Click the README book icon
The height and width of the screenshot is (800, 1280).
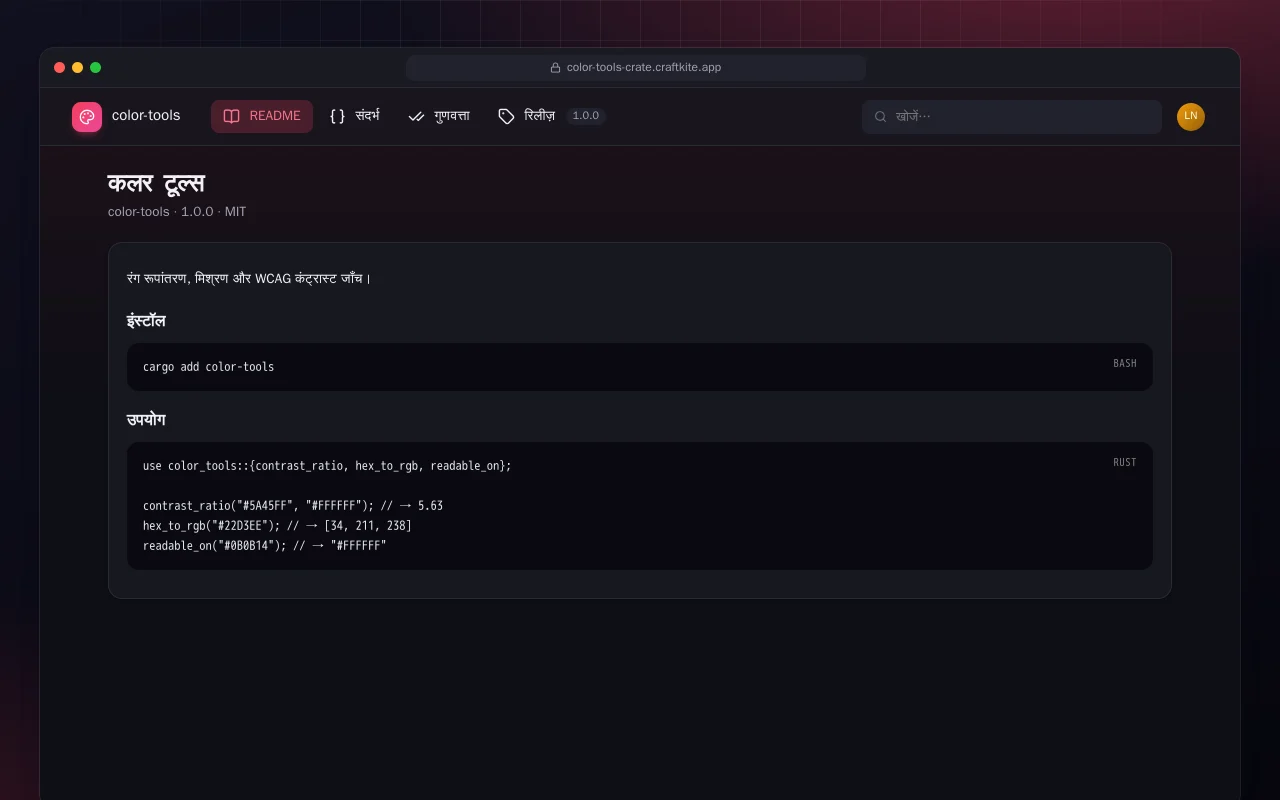tap(231, 116)
